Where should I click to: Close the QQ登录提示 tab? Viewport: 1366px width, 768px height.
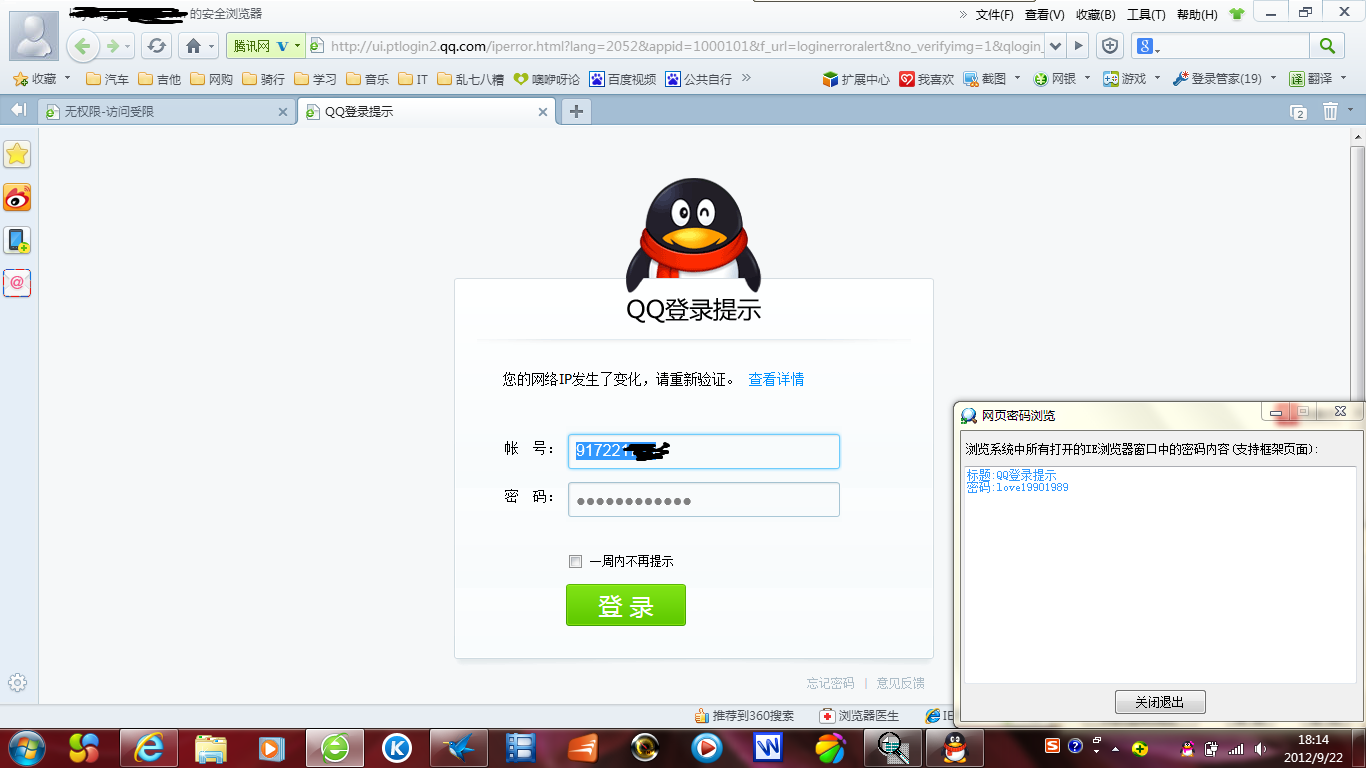click(x=543, y=112)
